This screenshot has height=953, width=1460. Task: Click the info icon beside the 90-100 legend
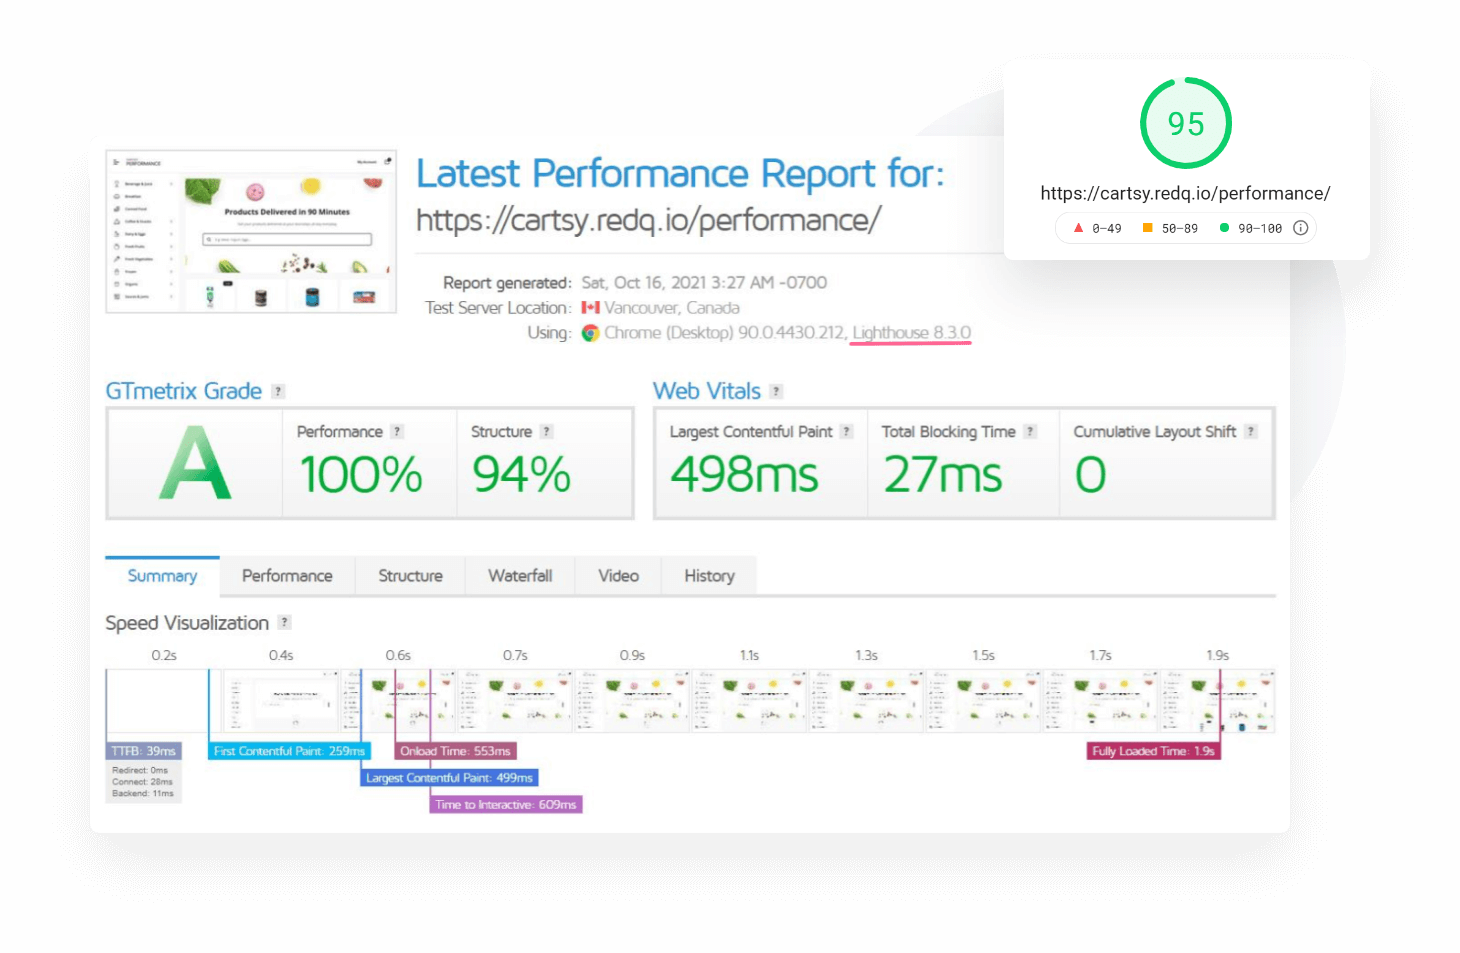[x=1300, y=228]
